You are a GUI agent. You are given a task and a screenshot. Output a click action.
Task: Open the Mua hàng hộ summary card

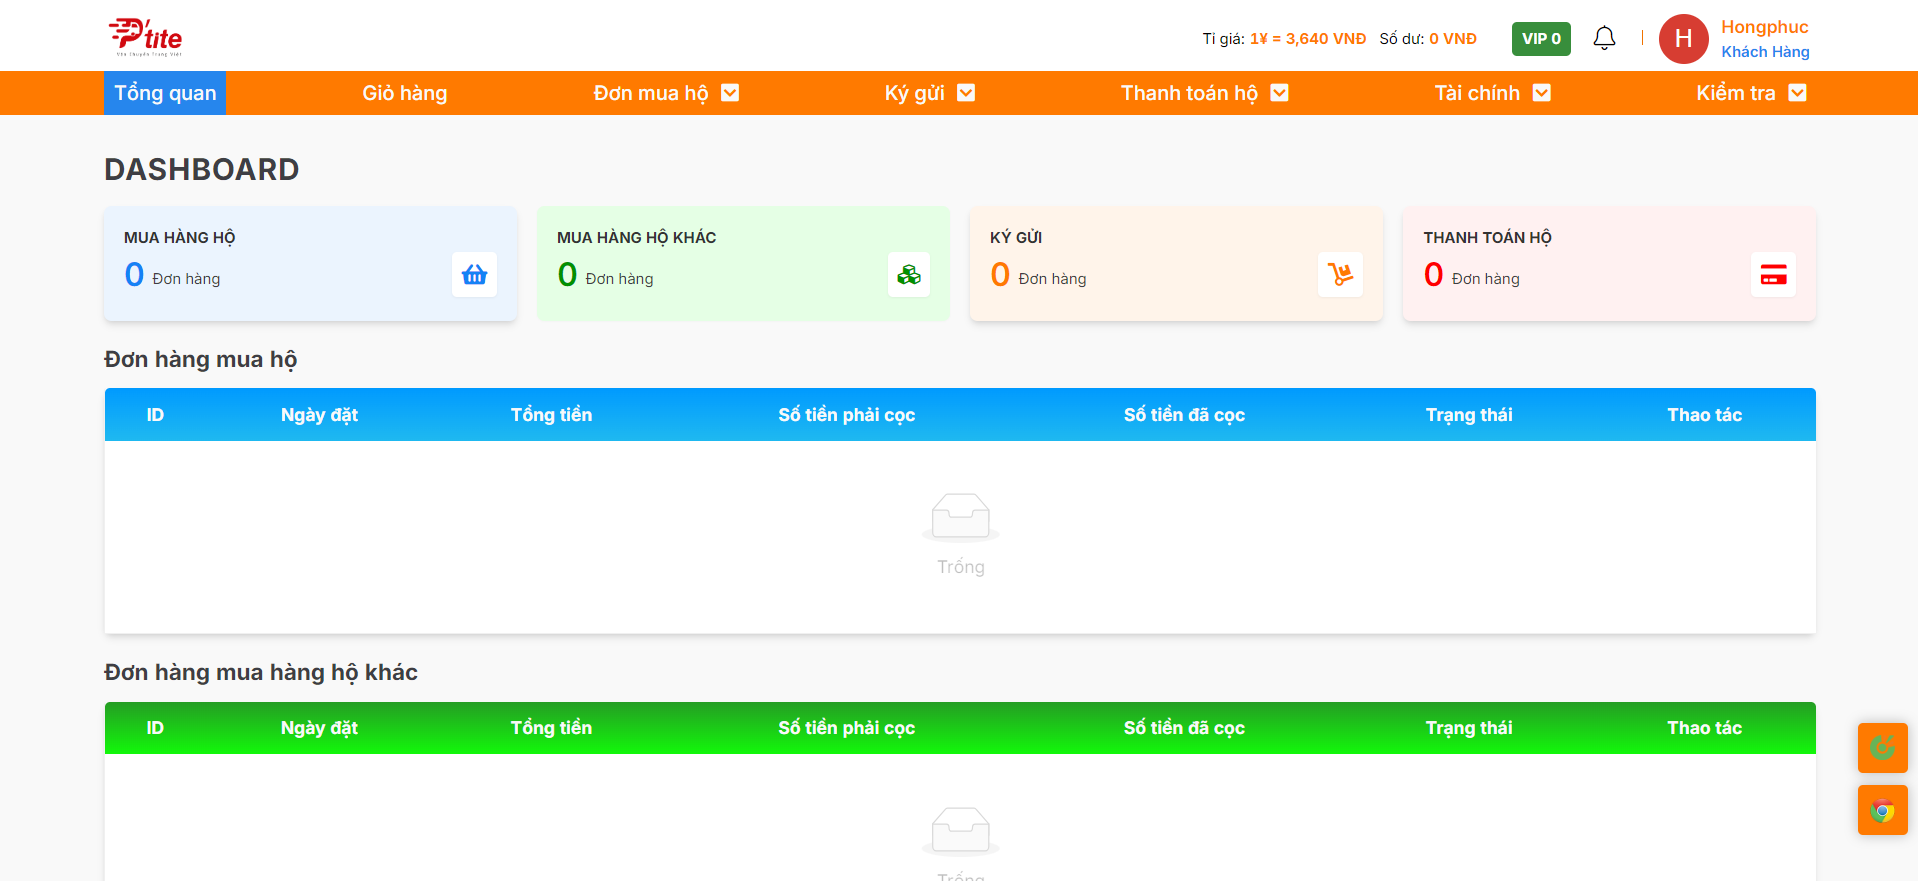click(x=310, y=264)
